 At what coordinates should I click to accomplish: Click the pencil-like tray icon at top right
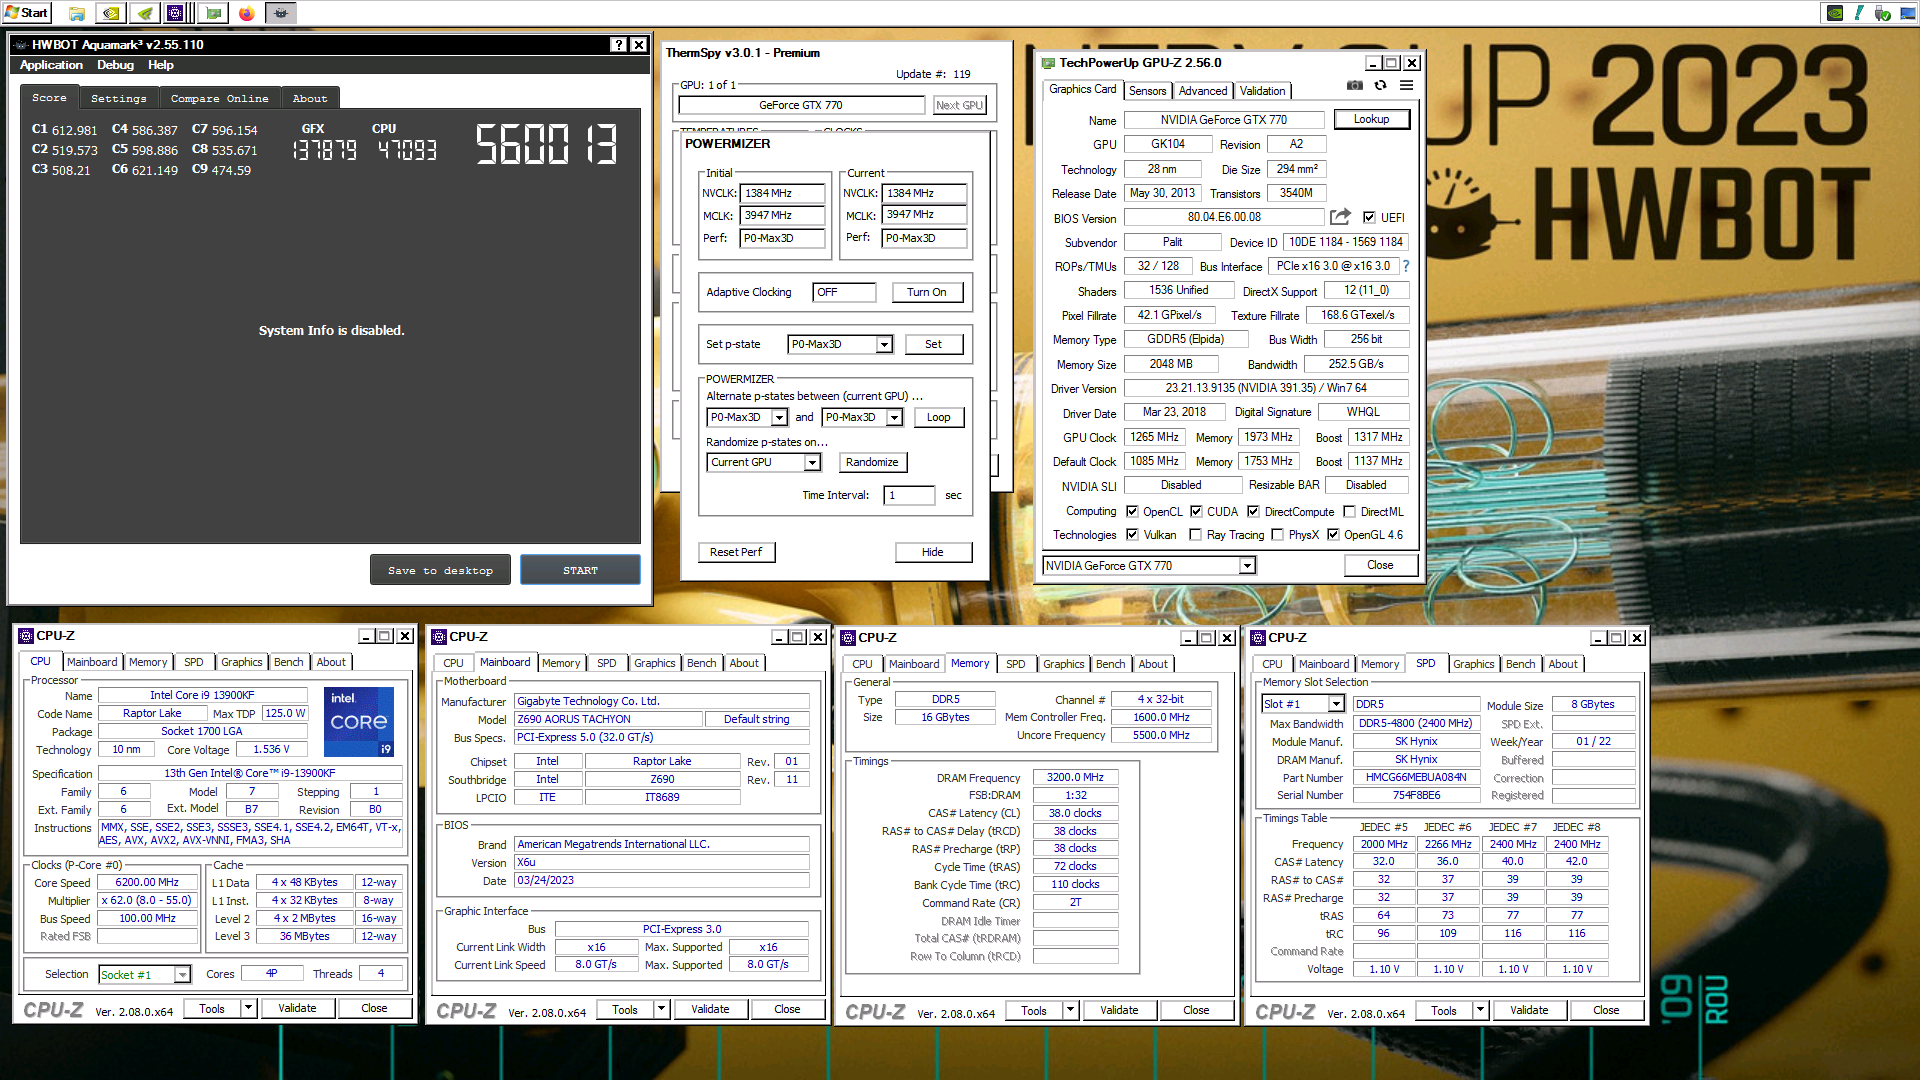click(x=1859, y=13)
